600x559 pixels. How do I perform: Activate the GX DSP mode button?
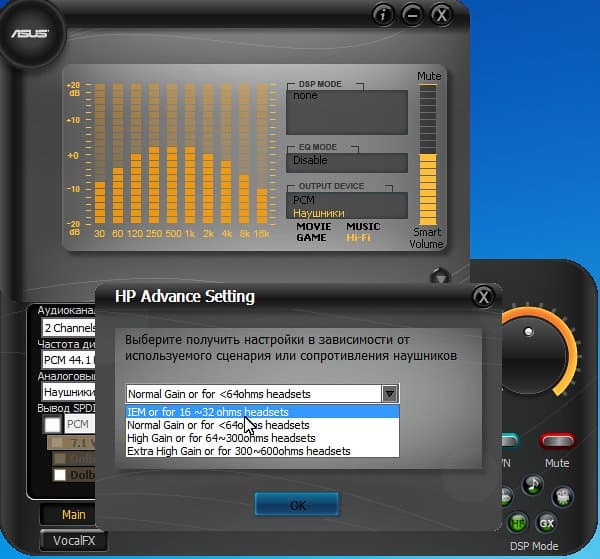coord(546,523)
